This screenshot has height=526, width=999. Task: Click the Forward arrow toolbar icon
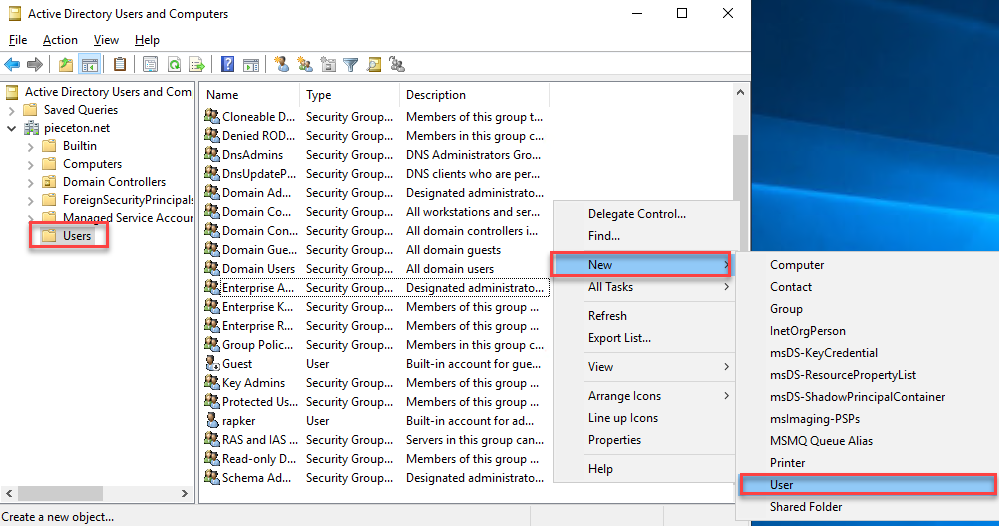tap(35, 64)
